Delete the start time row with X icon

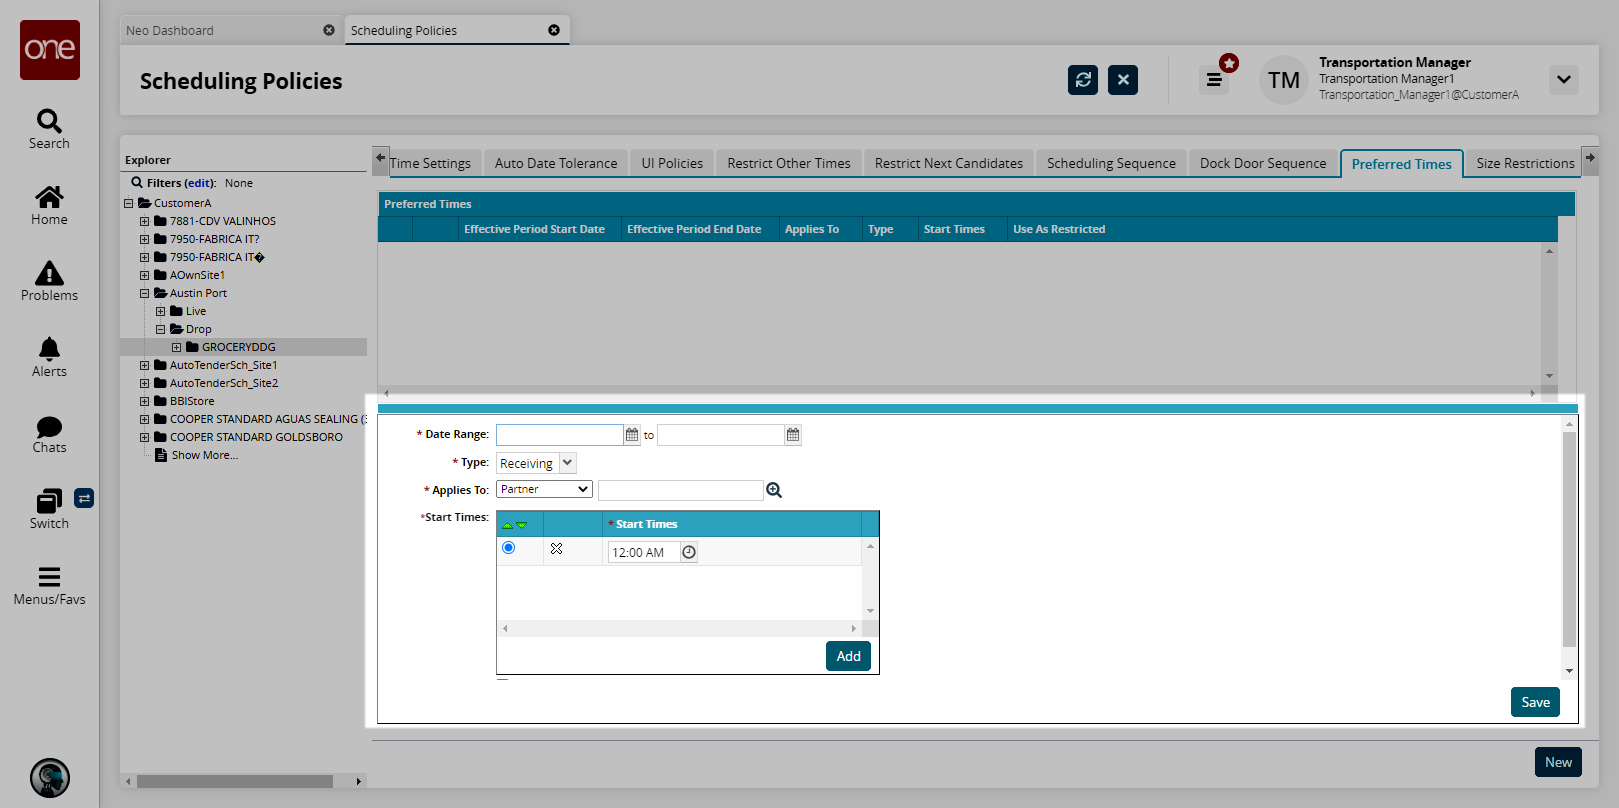(557, 549)
